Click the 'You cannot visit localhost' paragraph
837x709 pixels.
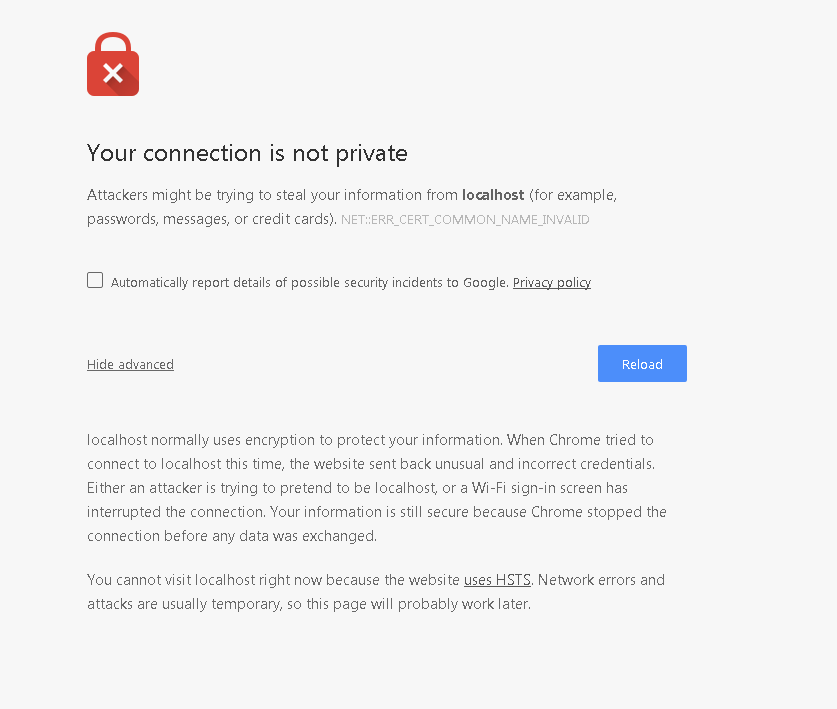[x=270, y=580]
